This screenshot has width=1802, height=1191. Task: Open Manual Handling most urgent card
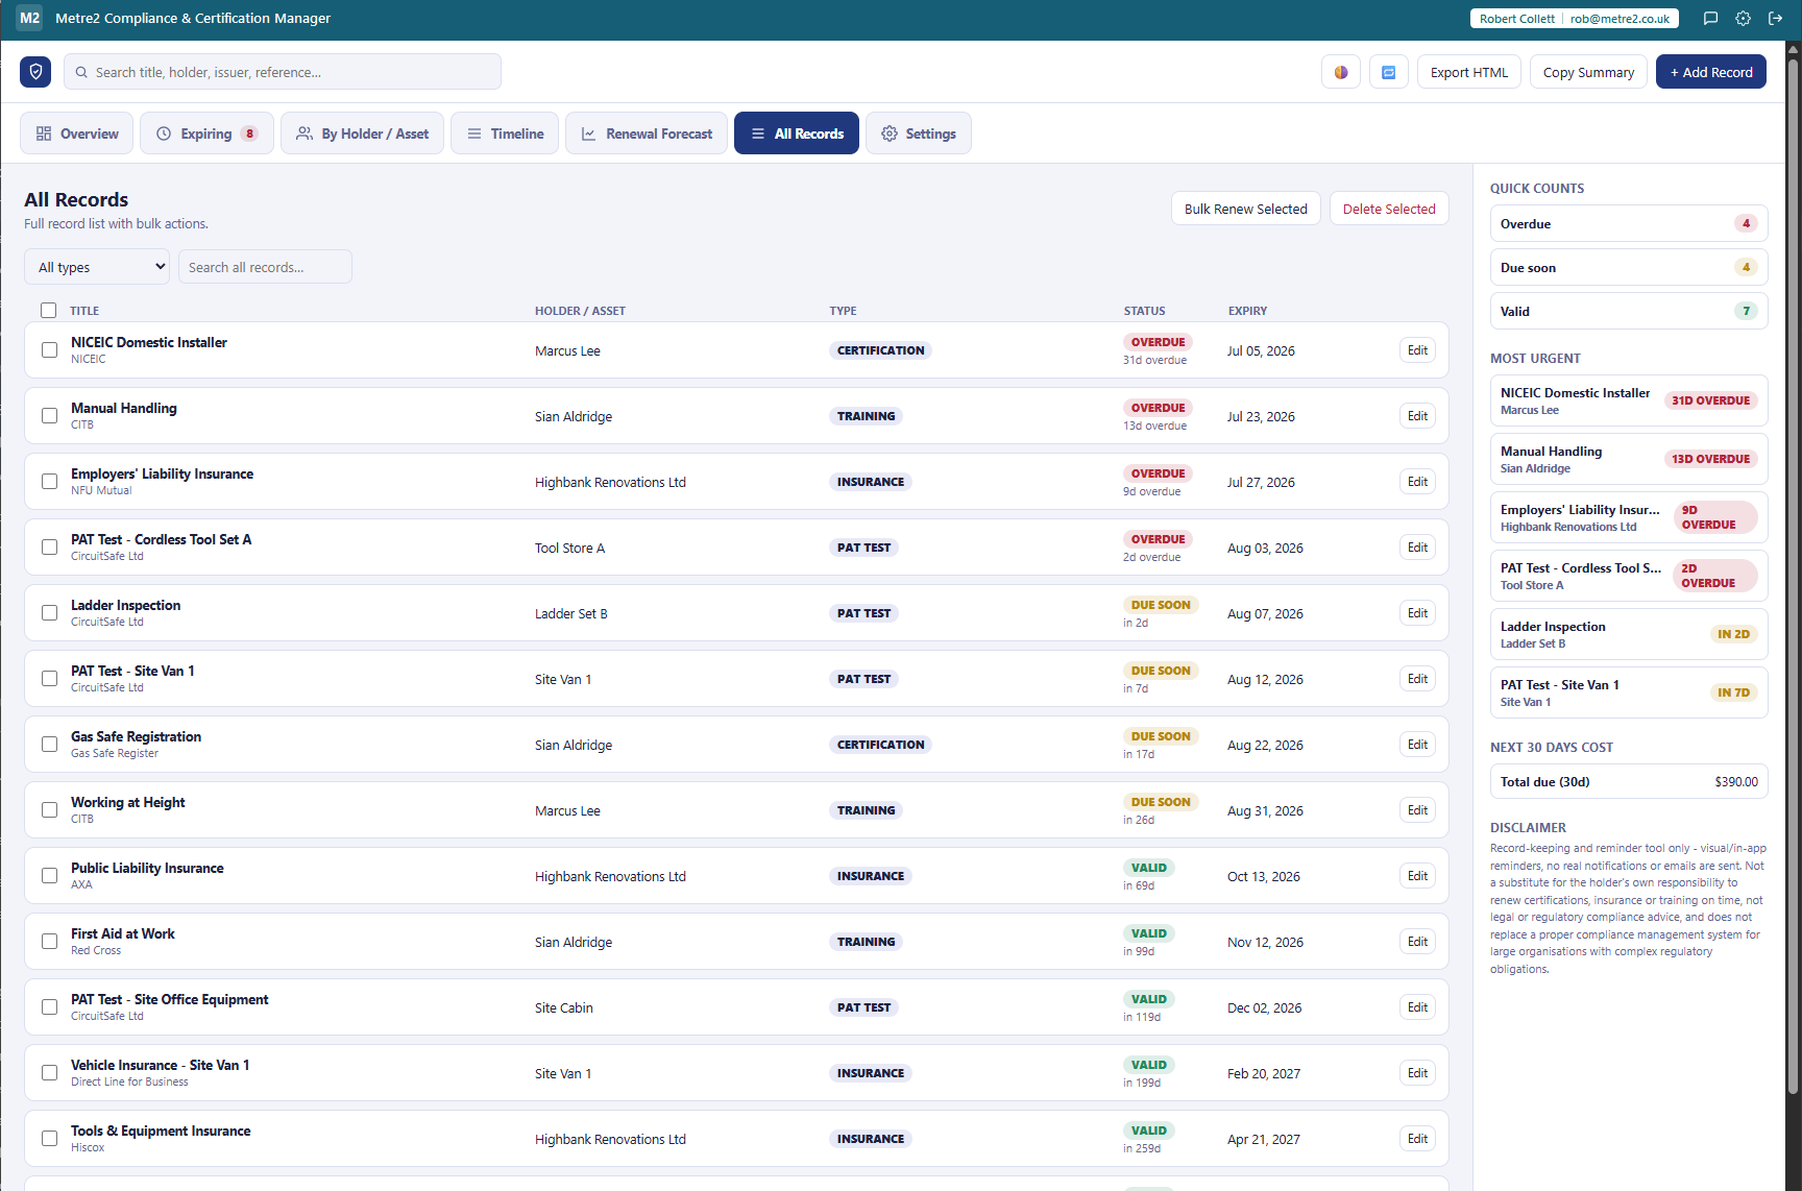(x=1628, y=459)
